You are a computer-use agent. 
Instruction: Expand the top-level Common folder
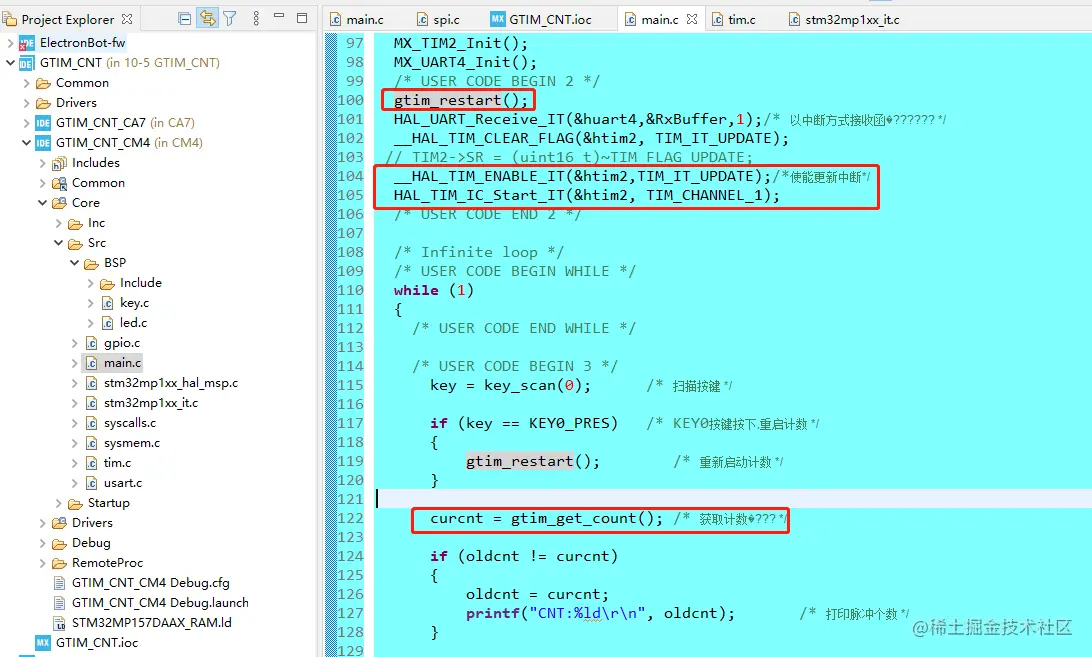[26, 83]
